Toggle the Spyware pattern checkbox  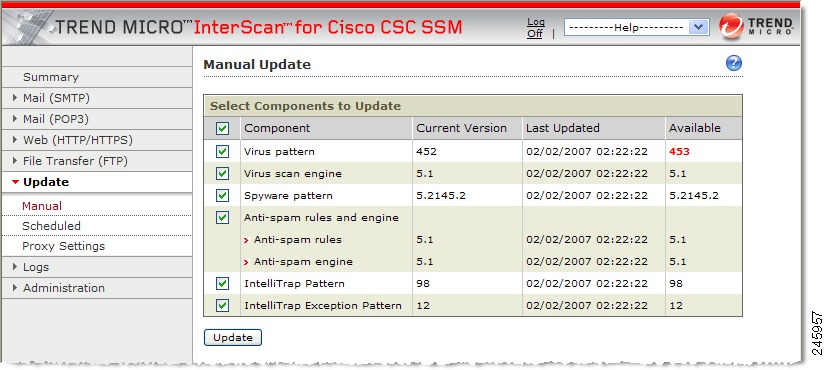[x=223, y=195]
